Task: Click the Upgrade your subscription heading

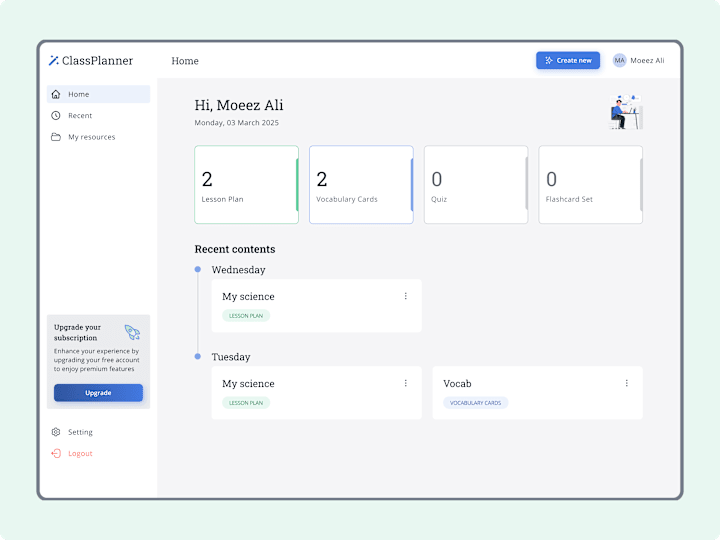Action: tap(77, 332)
